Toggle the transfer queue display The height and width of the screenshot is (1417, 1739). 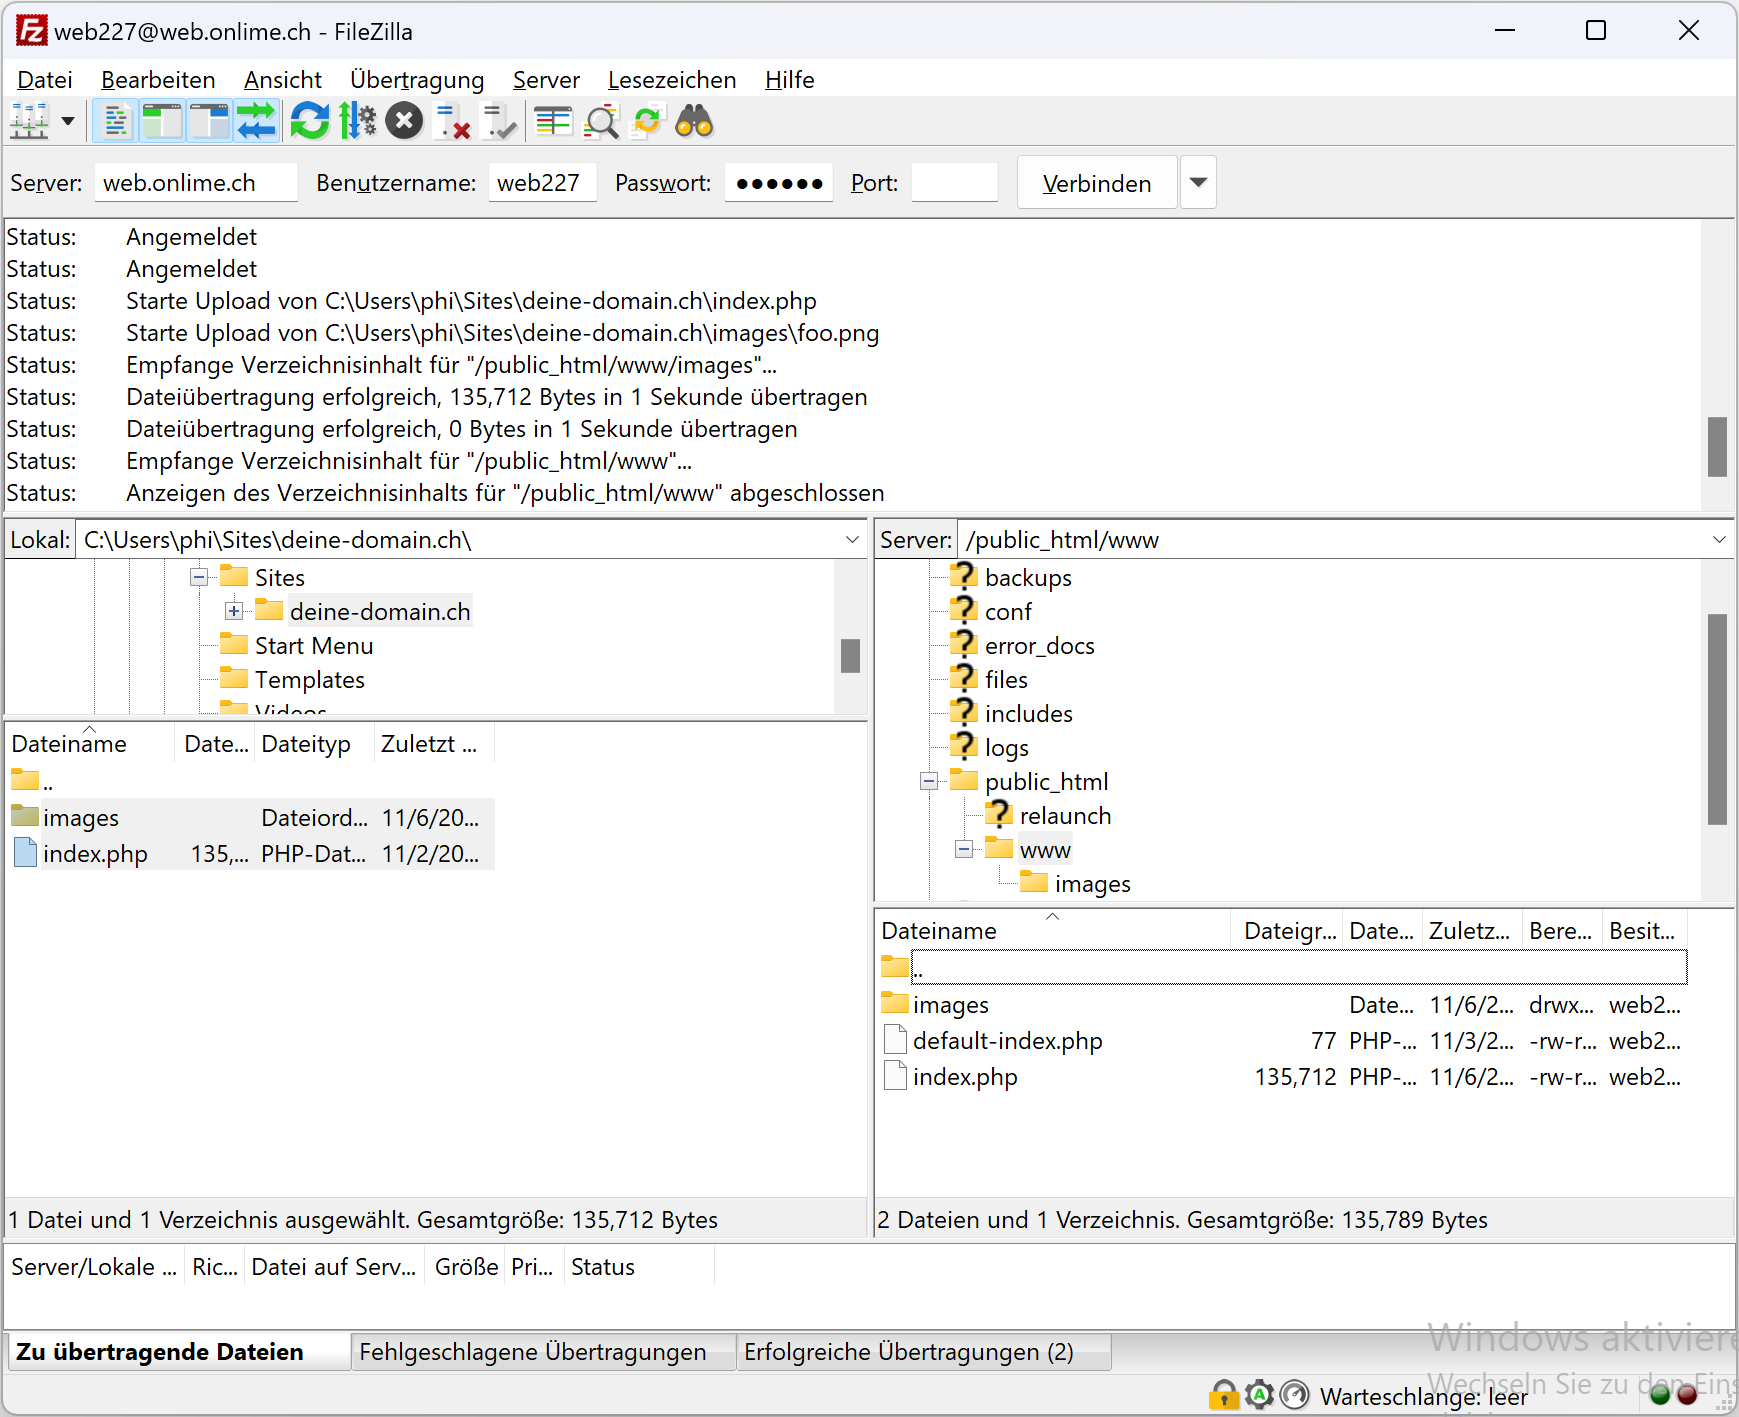[x=256, y=122]
